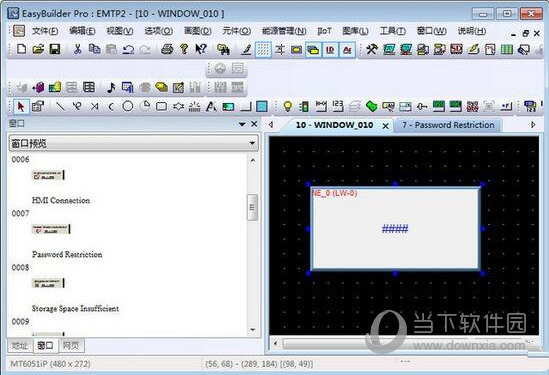Switch to the 地址 bottom tab

[x=20, y=346]
